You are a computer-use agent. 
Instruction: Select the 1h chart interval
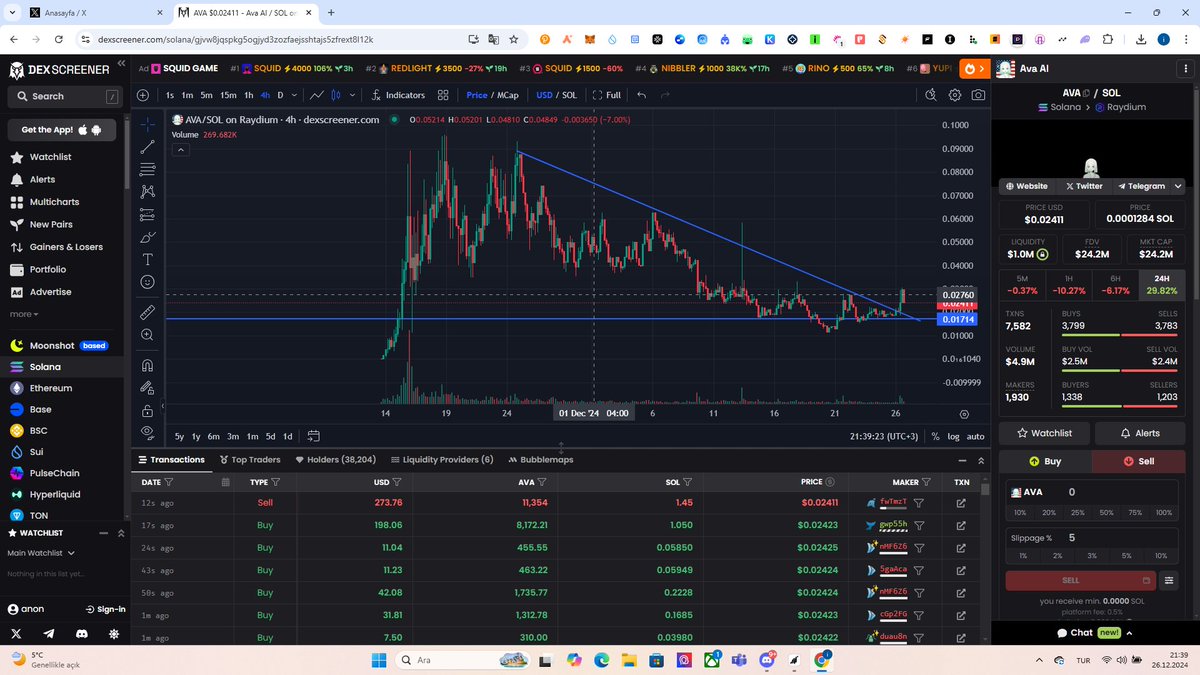247,95
